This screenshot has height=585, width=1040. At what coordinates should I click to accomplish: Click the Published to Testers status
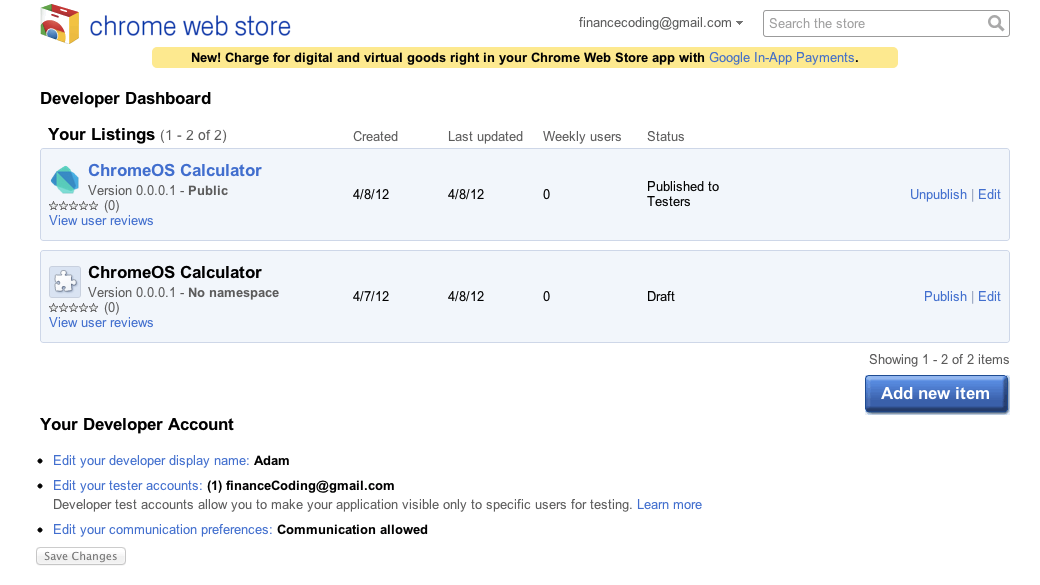[682, 194]
